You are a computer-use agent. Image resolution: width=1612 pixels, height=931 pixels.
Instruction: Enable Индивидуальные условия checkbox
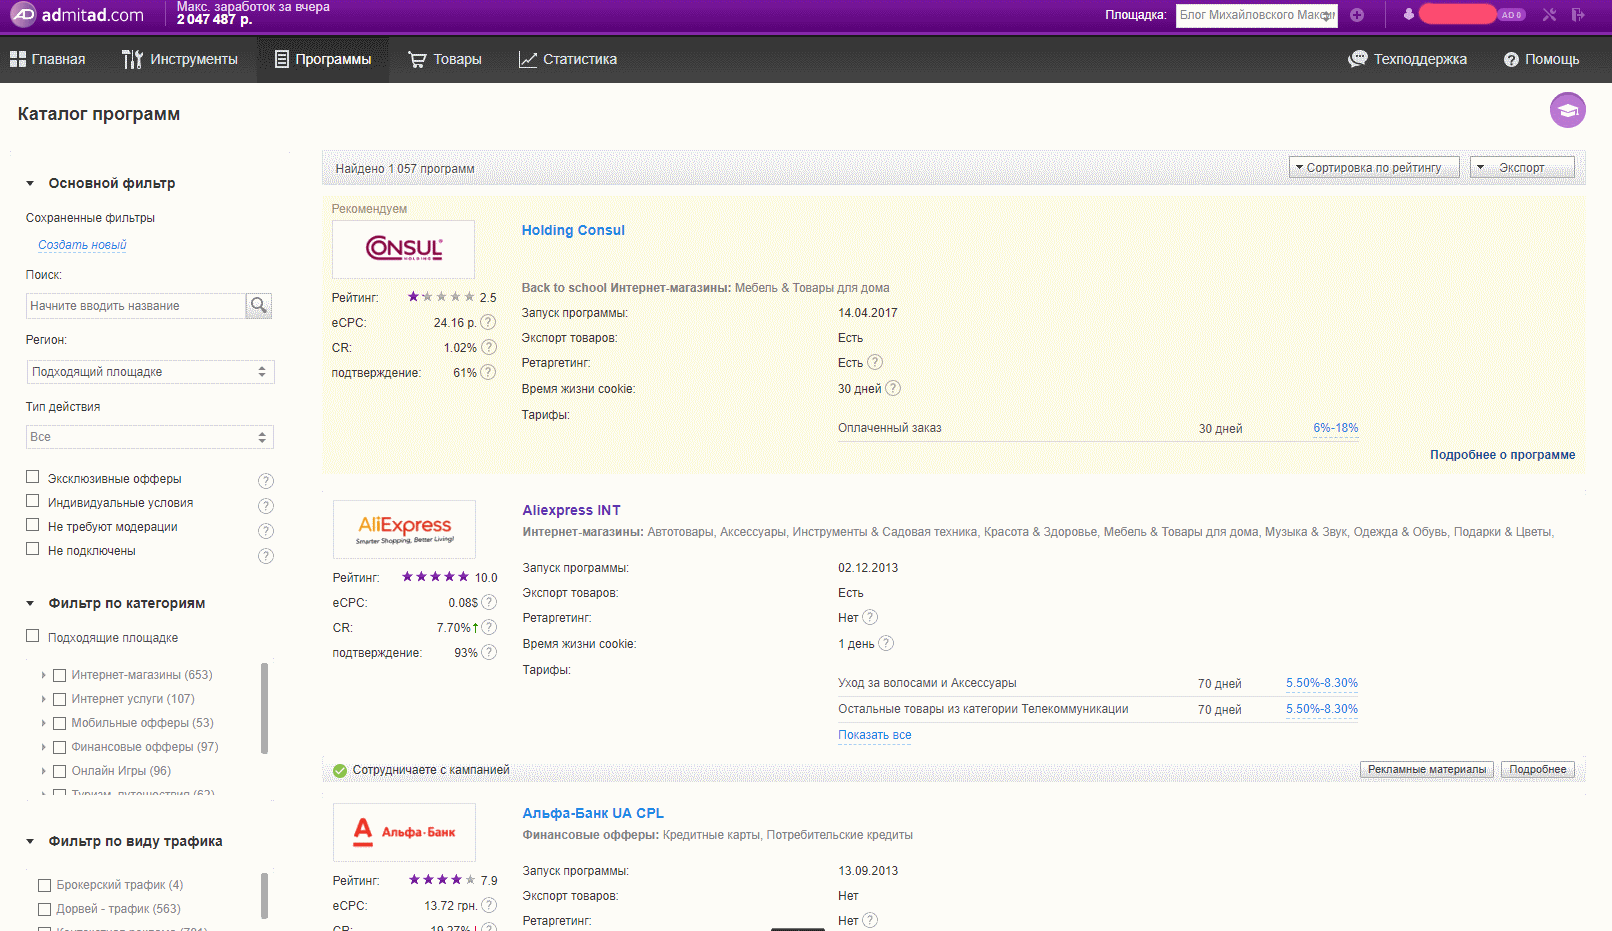pos(33,501)
